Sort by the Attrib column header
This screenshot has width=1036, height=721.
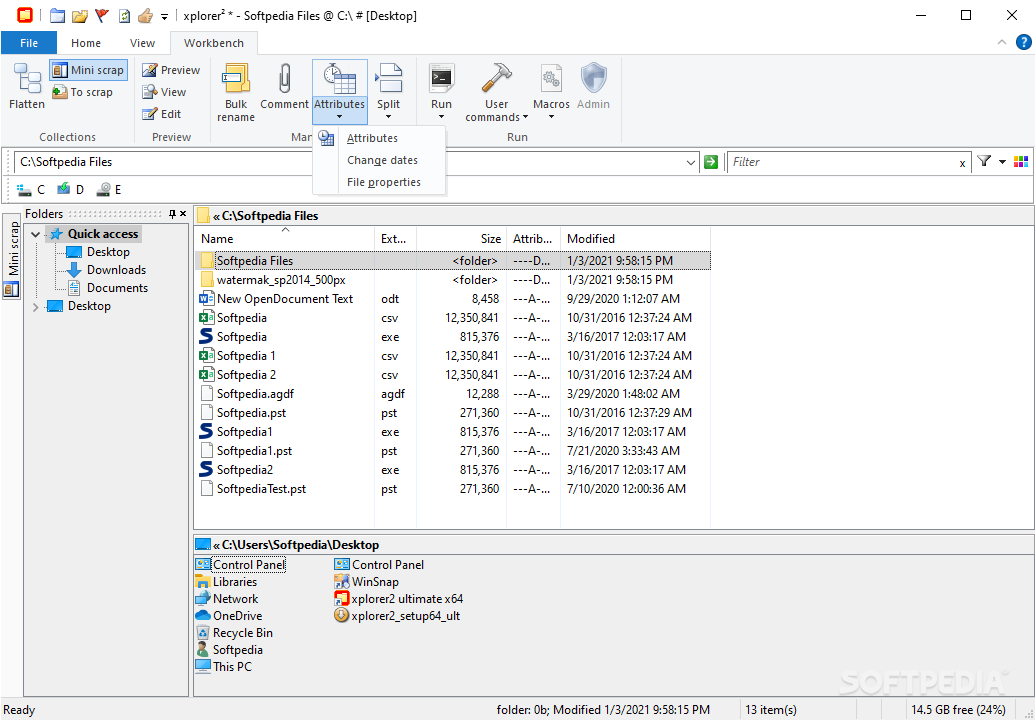click(x=533, y=239)
